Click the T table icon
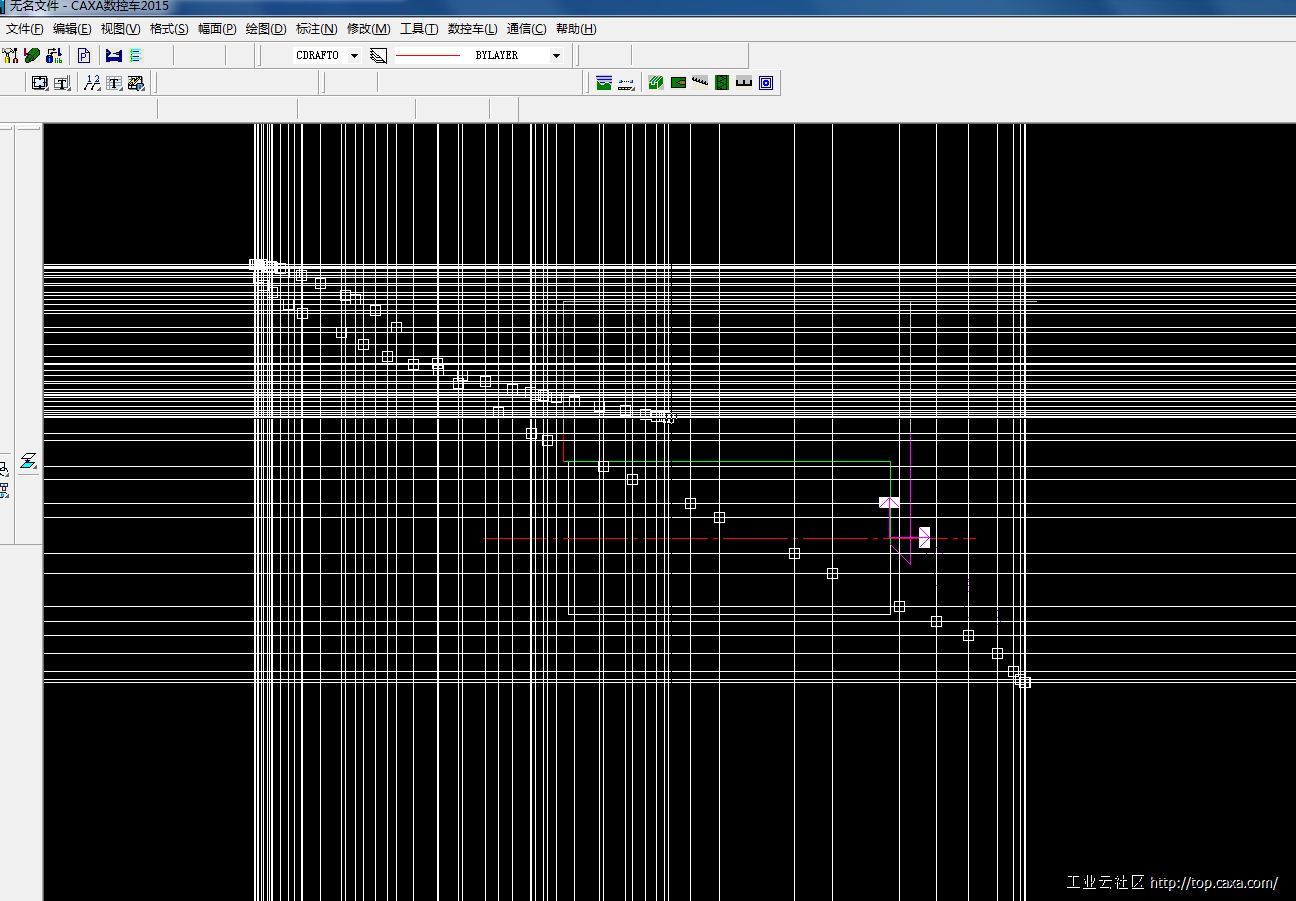 tap(114, 83)
